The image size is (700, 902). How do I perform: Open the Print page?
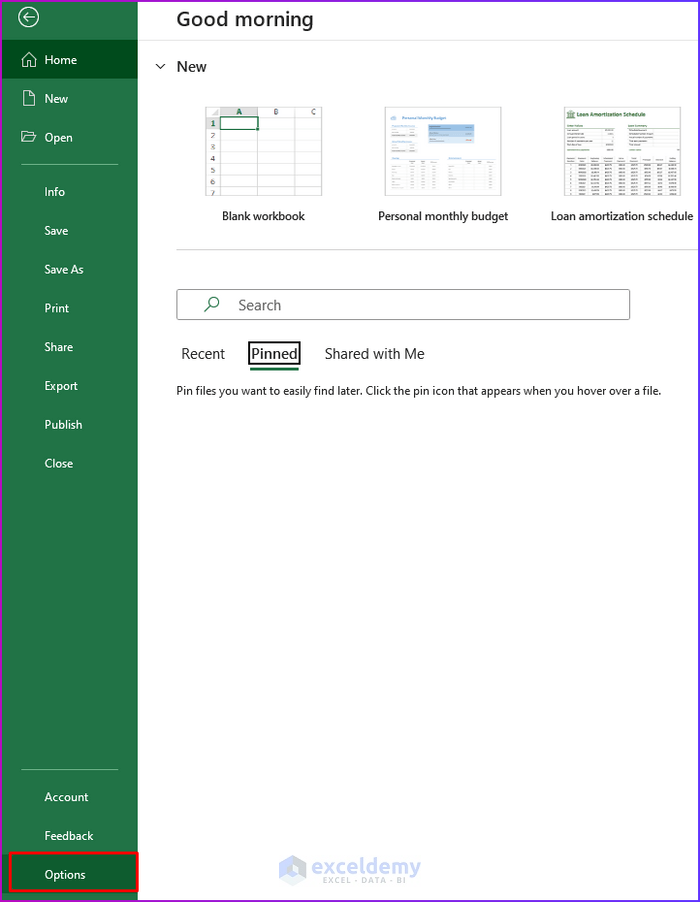tap(57, 308)
